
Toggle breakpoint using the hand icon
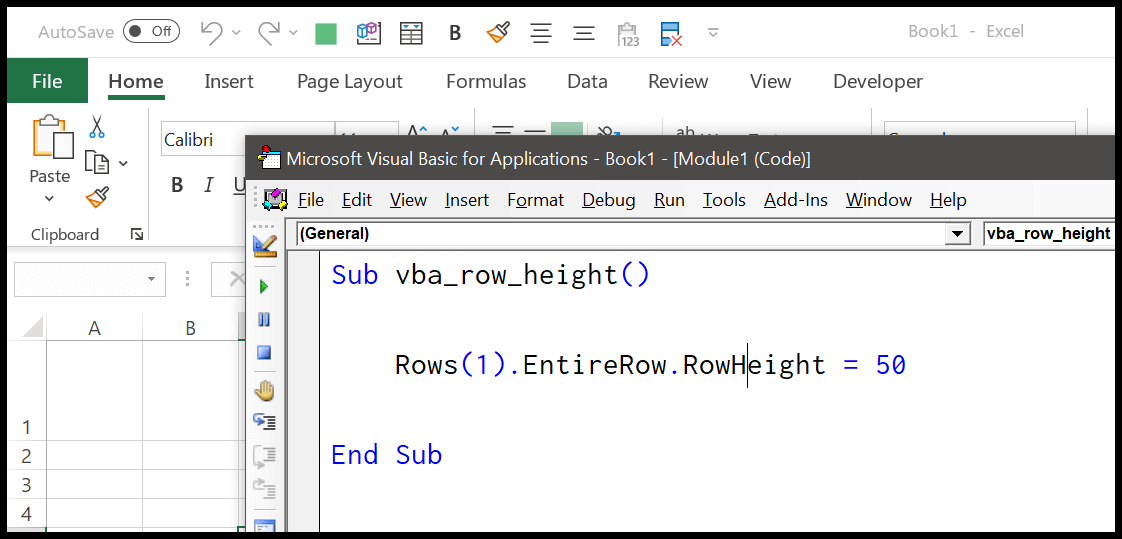point(264,389)
